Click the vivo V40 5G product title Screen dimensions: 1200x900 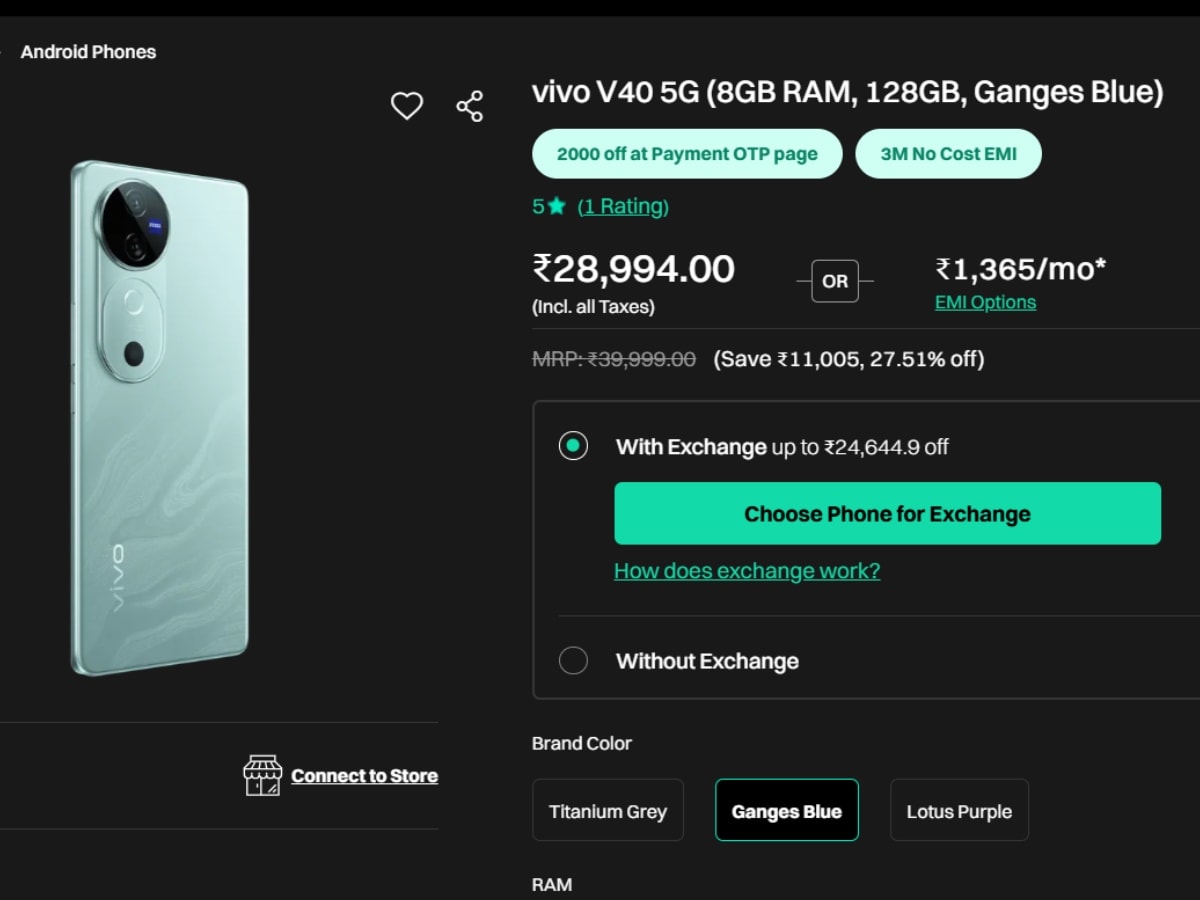[848, 93]
